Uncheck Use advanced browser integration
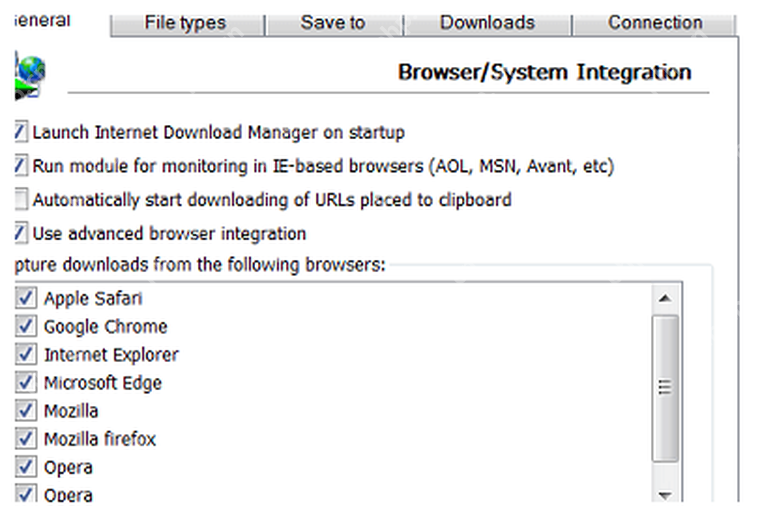The width and height of the screenshot is (760, 517). pyautogui.click(x=21, y=233)
